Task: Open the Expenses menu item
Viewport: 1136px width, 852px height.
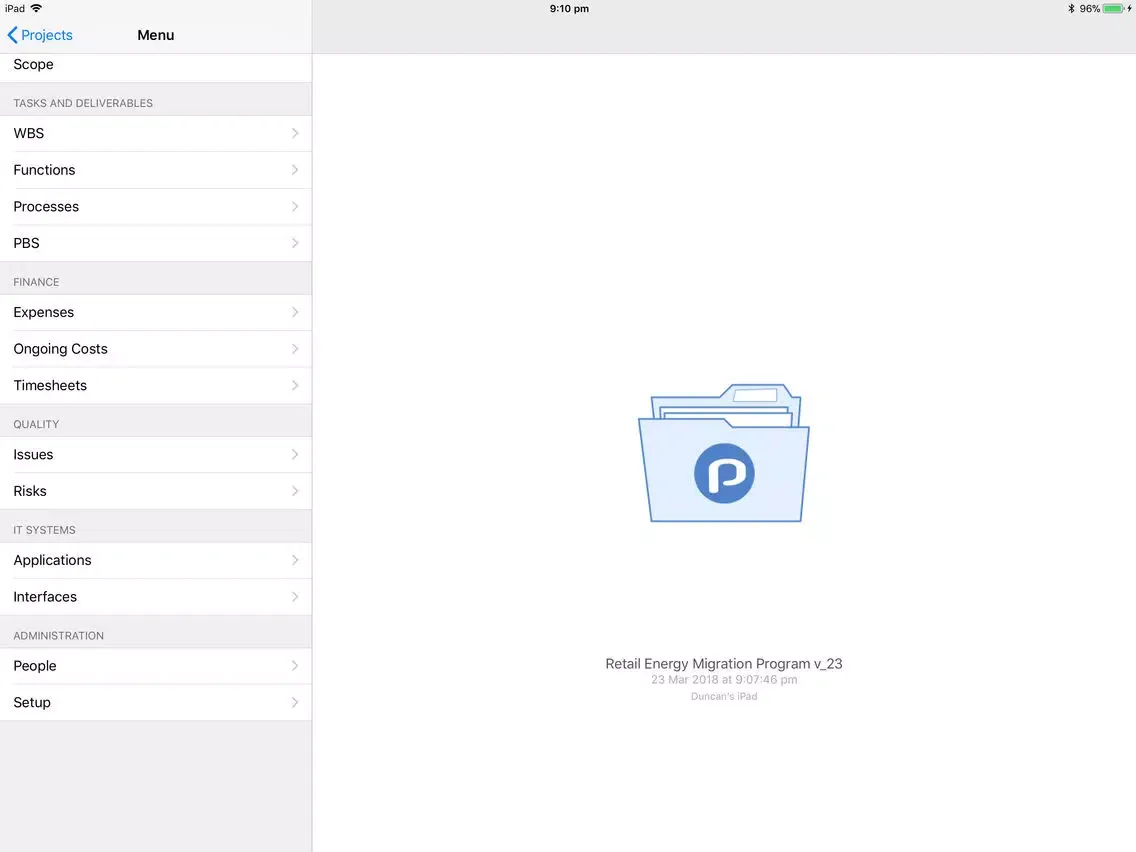Action: click(156, 312)
